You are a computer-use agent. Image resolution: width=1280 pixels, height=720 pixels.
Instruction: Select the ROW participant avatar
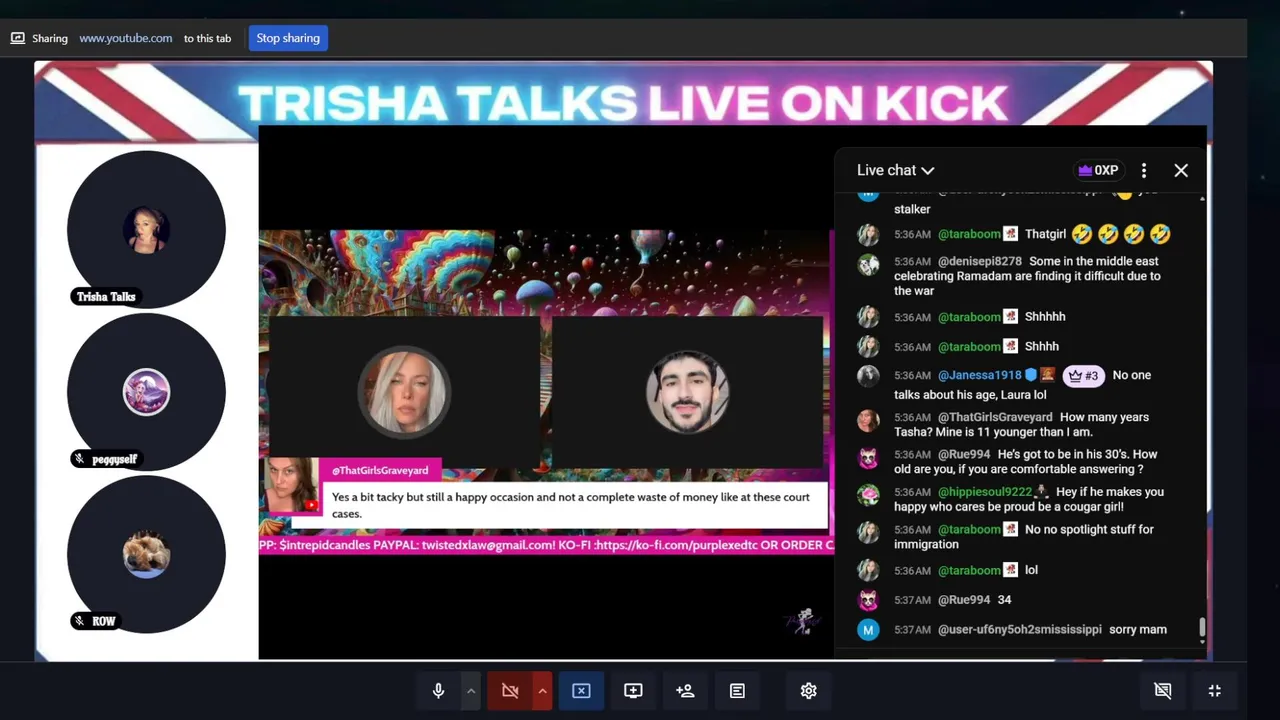pyautogui.click(x=146, y=554)
